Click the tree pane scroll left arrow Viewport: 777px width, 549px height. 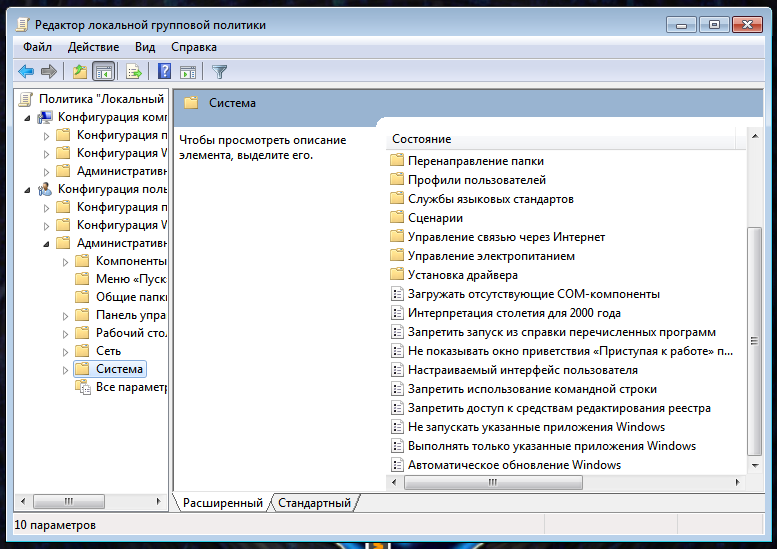tap(23, 501)
